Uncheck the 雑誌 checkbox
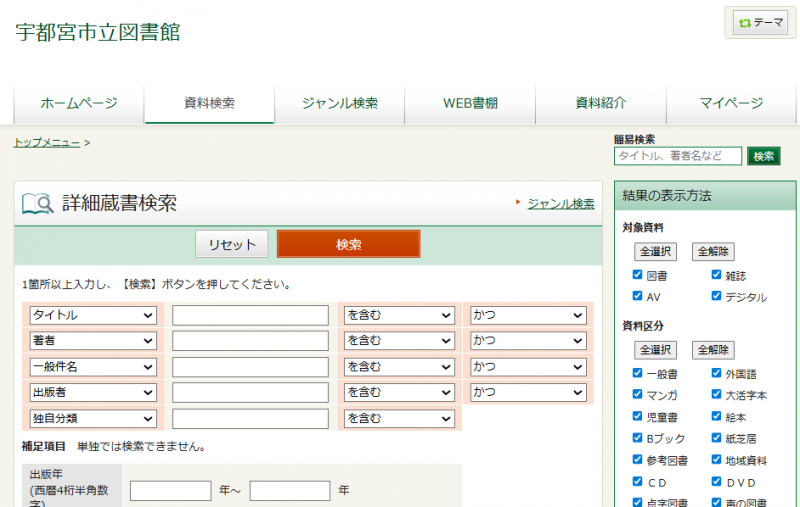Image resolution: width=800 pixels, height=507 pixels. coord(717,275)
